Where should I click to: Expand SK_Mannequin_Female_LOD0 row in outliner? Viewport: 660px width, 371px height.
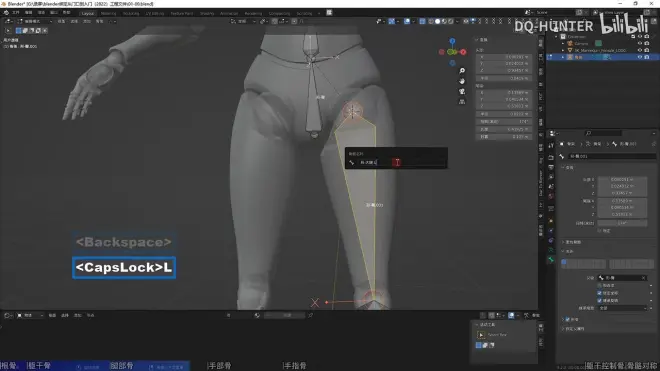point(563,50)
